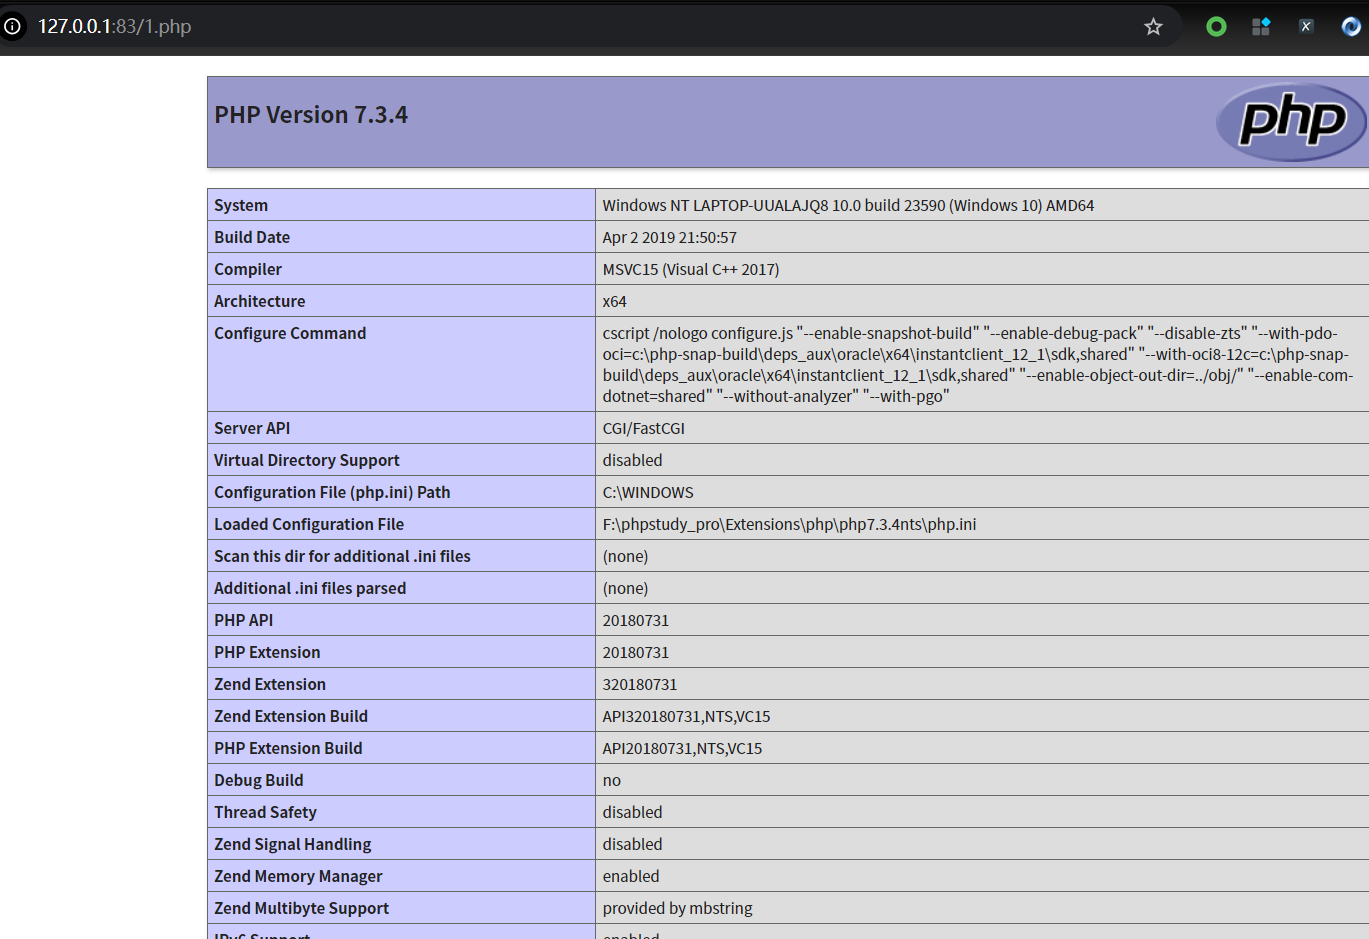Select the no value for Debug Build
1369x939 pixels.
coord(611,780)
